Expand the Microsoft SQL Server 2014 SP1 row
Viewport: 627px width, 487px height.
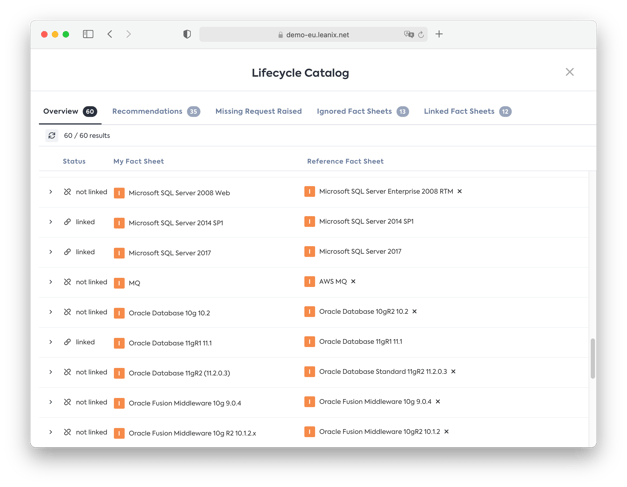[x=51, y=222]
